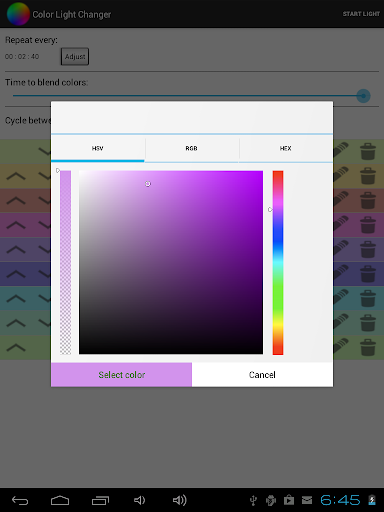This screenshot has height=512, width=384.
Task: Confirm with the Select color button
Action: tap(121, 375)
